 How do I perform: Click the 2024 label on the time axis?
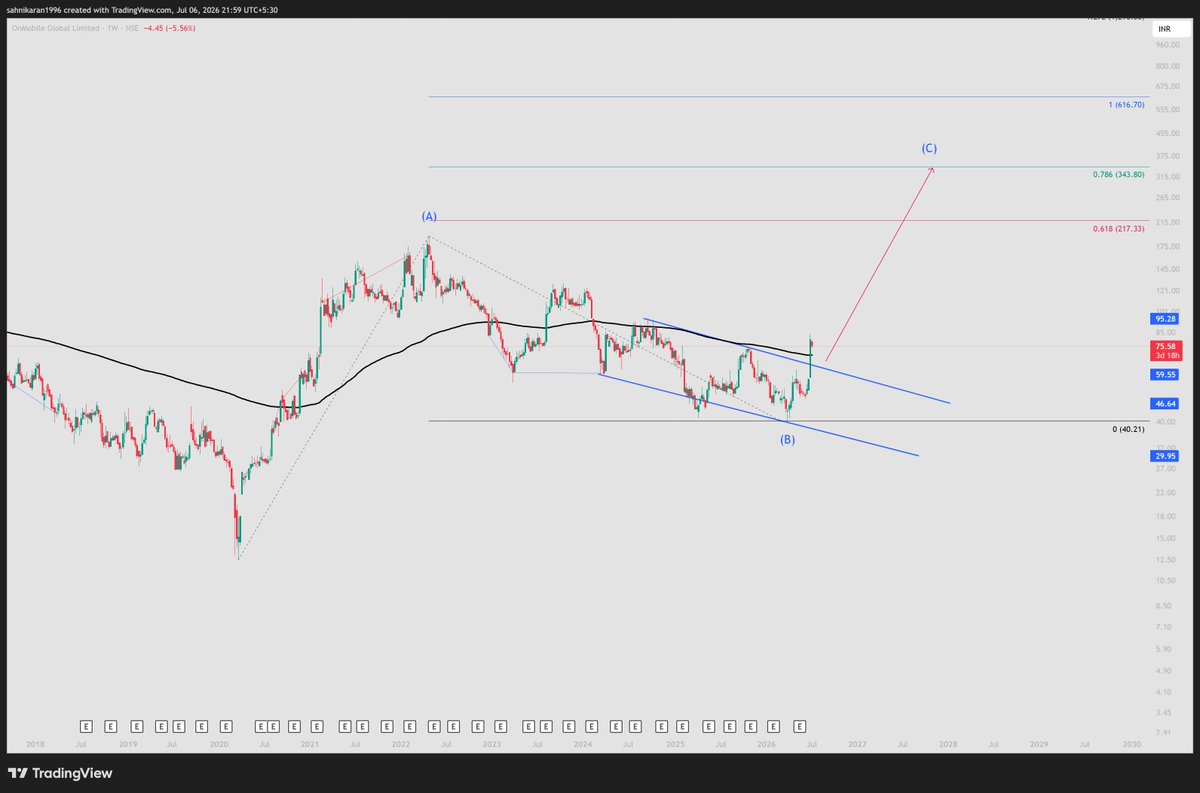[583, 744]
